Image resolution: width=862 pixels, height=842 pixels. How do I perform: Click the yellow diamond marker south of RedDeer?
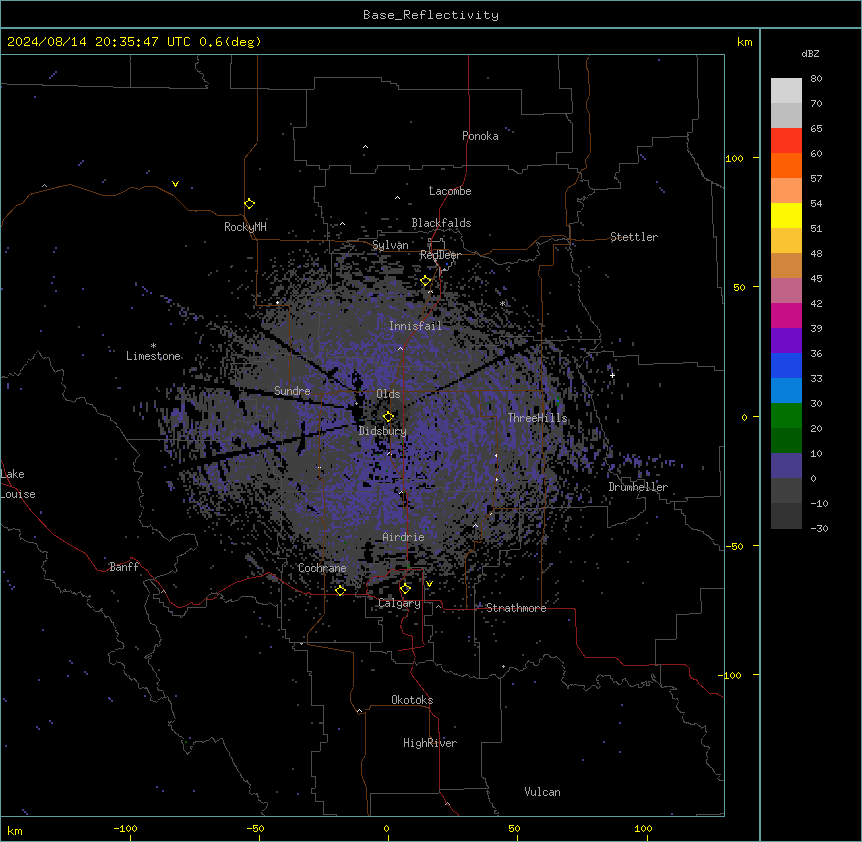426,281
